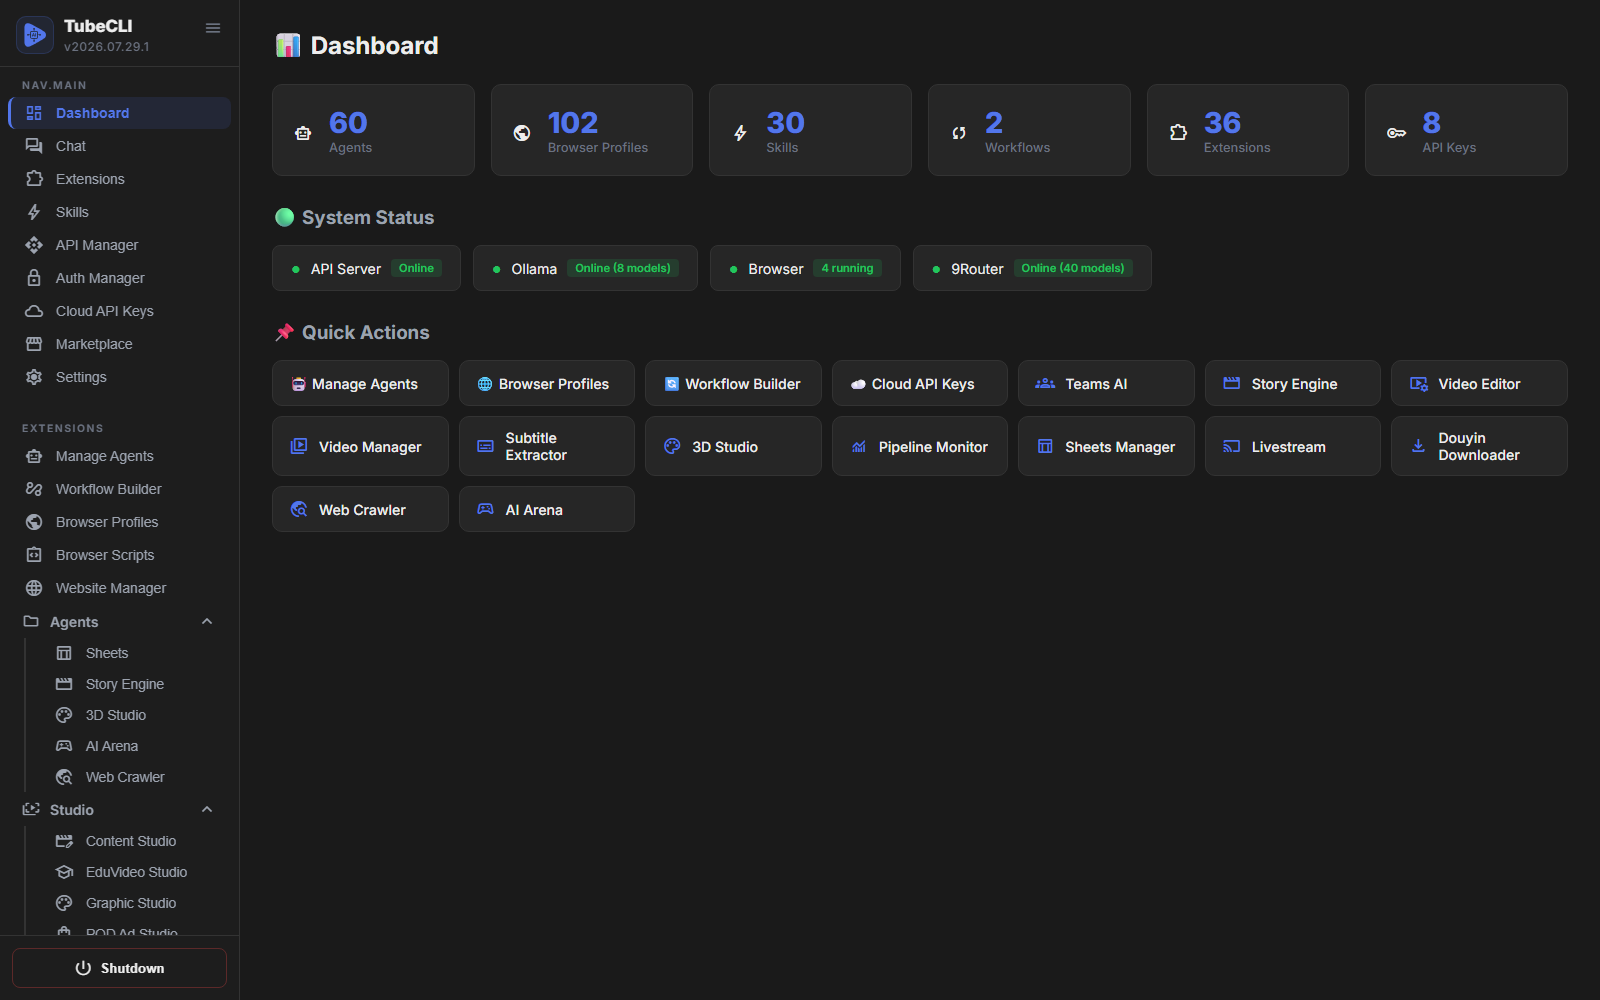Click the puzzle icon on Extensions card

(x=1178, y=132)
